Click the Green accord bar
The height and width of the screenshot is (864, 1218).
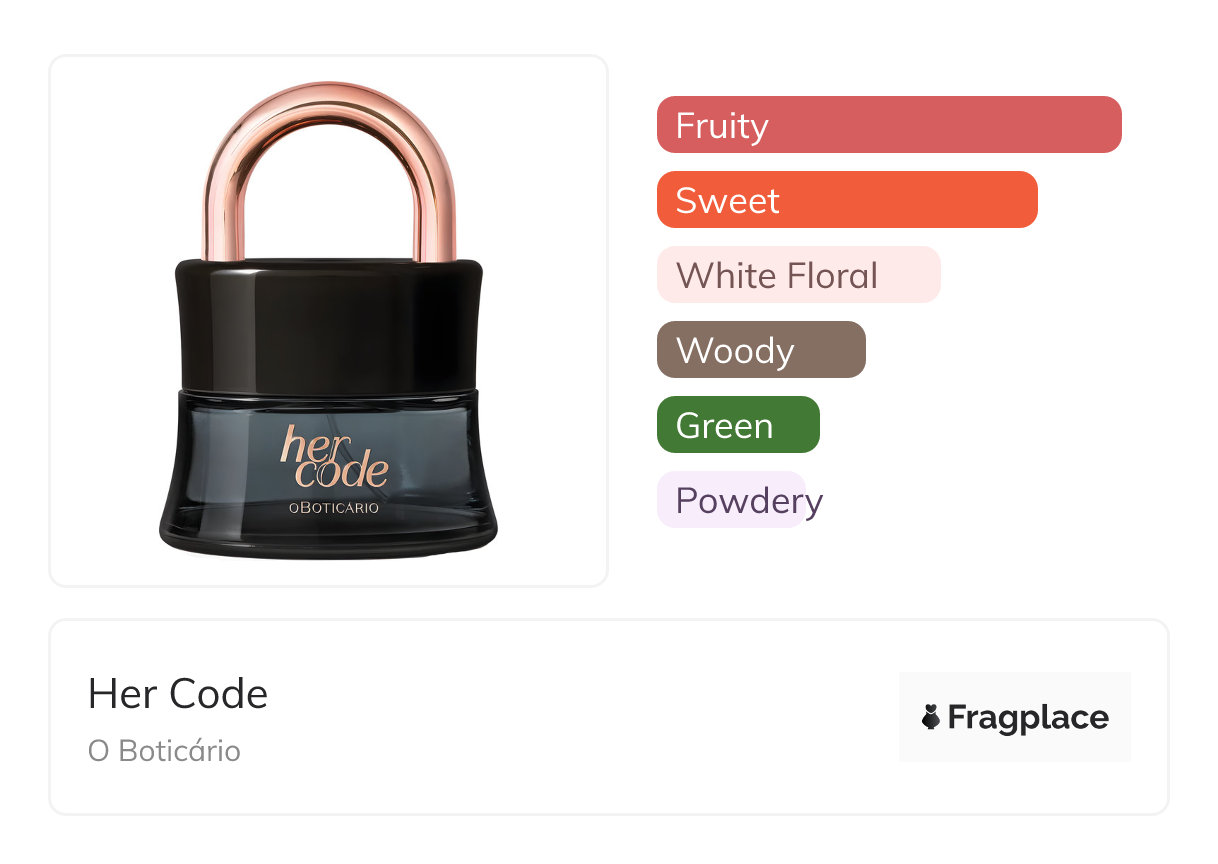pyautogui.click(x=737, y=425)
